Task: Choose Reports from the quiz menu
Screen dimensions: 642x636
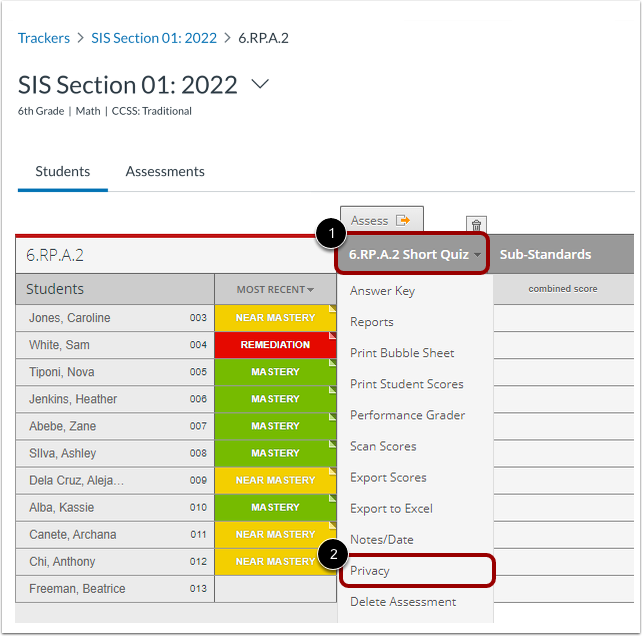Action: (x=372, y=322)
